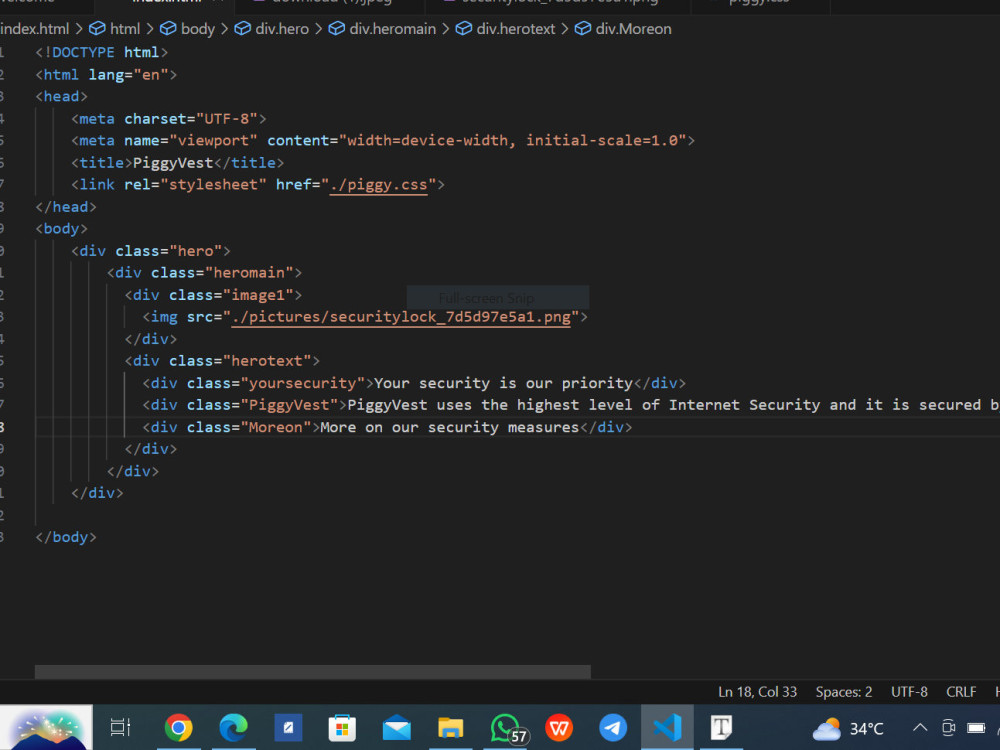Screen dimensions: 1000x750
Task: Open the html breadcrumb element
Action: [x=115, y=29]
